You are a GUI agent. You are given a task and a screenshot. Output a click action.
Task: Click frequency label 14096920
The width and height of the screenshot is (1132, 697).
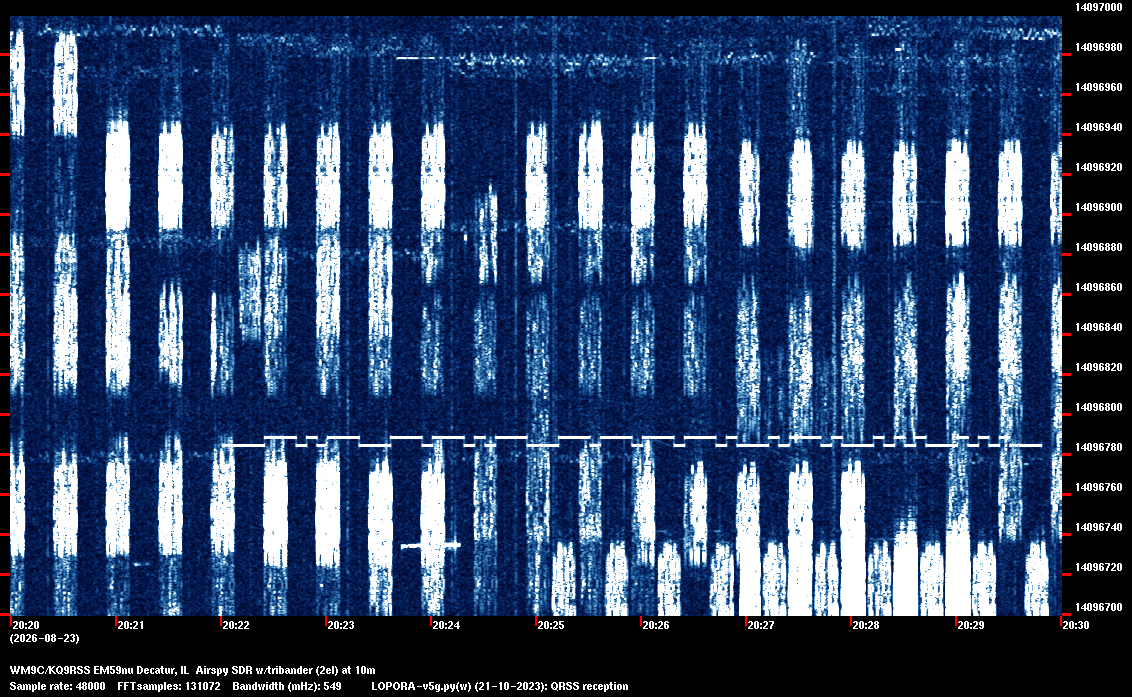point(1098,168)
